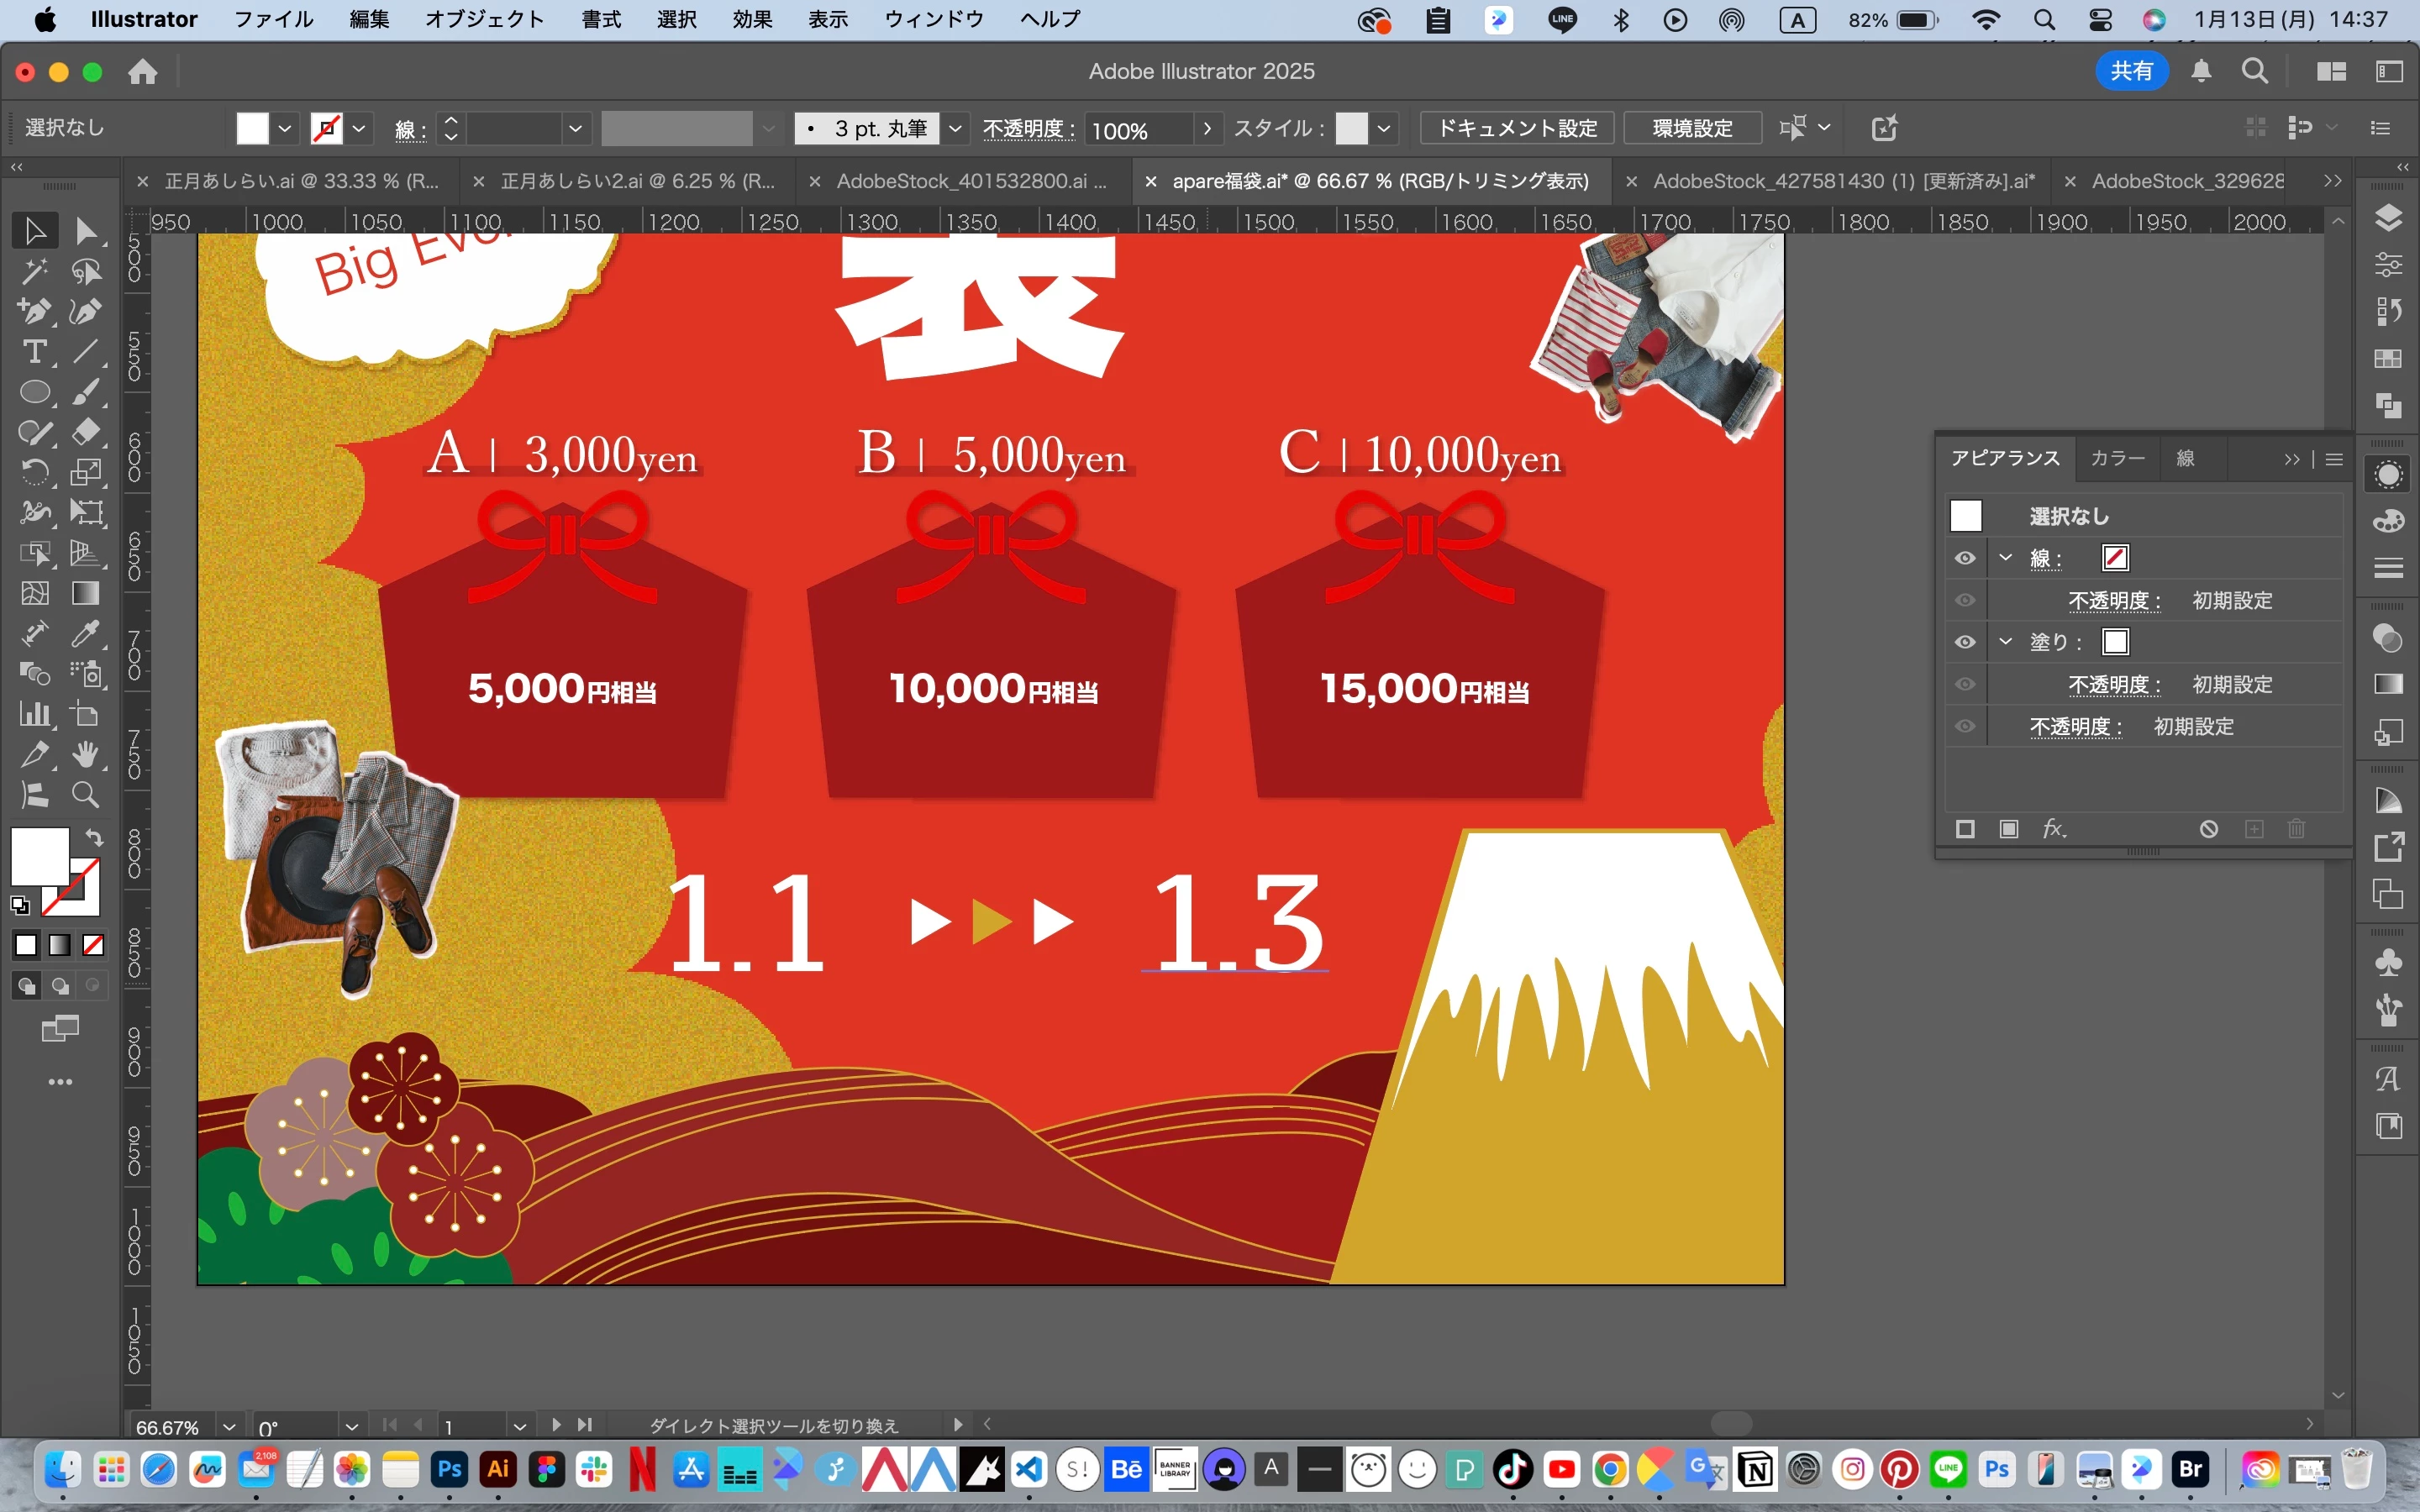Open the zoom level 66.67% dropdown
Viewport: 2420px width, 1512px height.
[x=230, y=1427]
